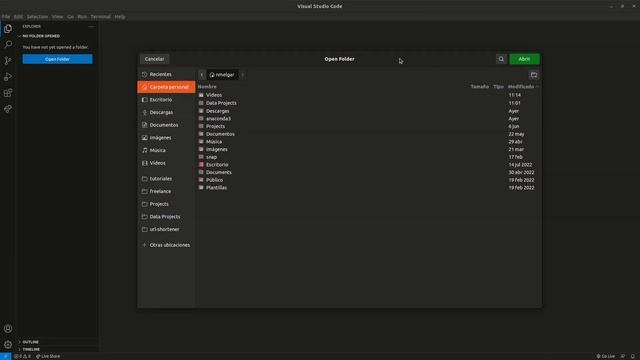The width and height of the screenshot is (640, 360).
Task: Select the Música folder row in list
Action: [x=369, y=142]
